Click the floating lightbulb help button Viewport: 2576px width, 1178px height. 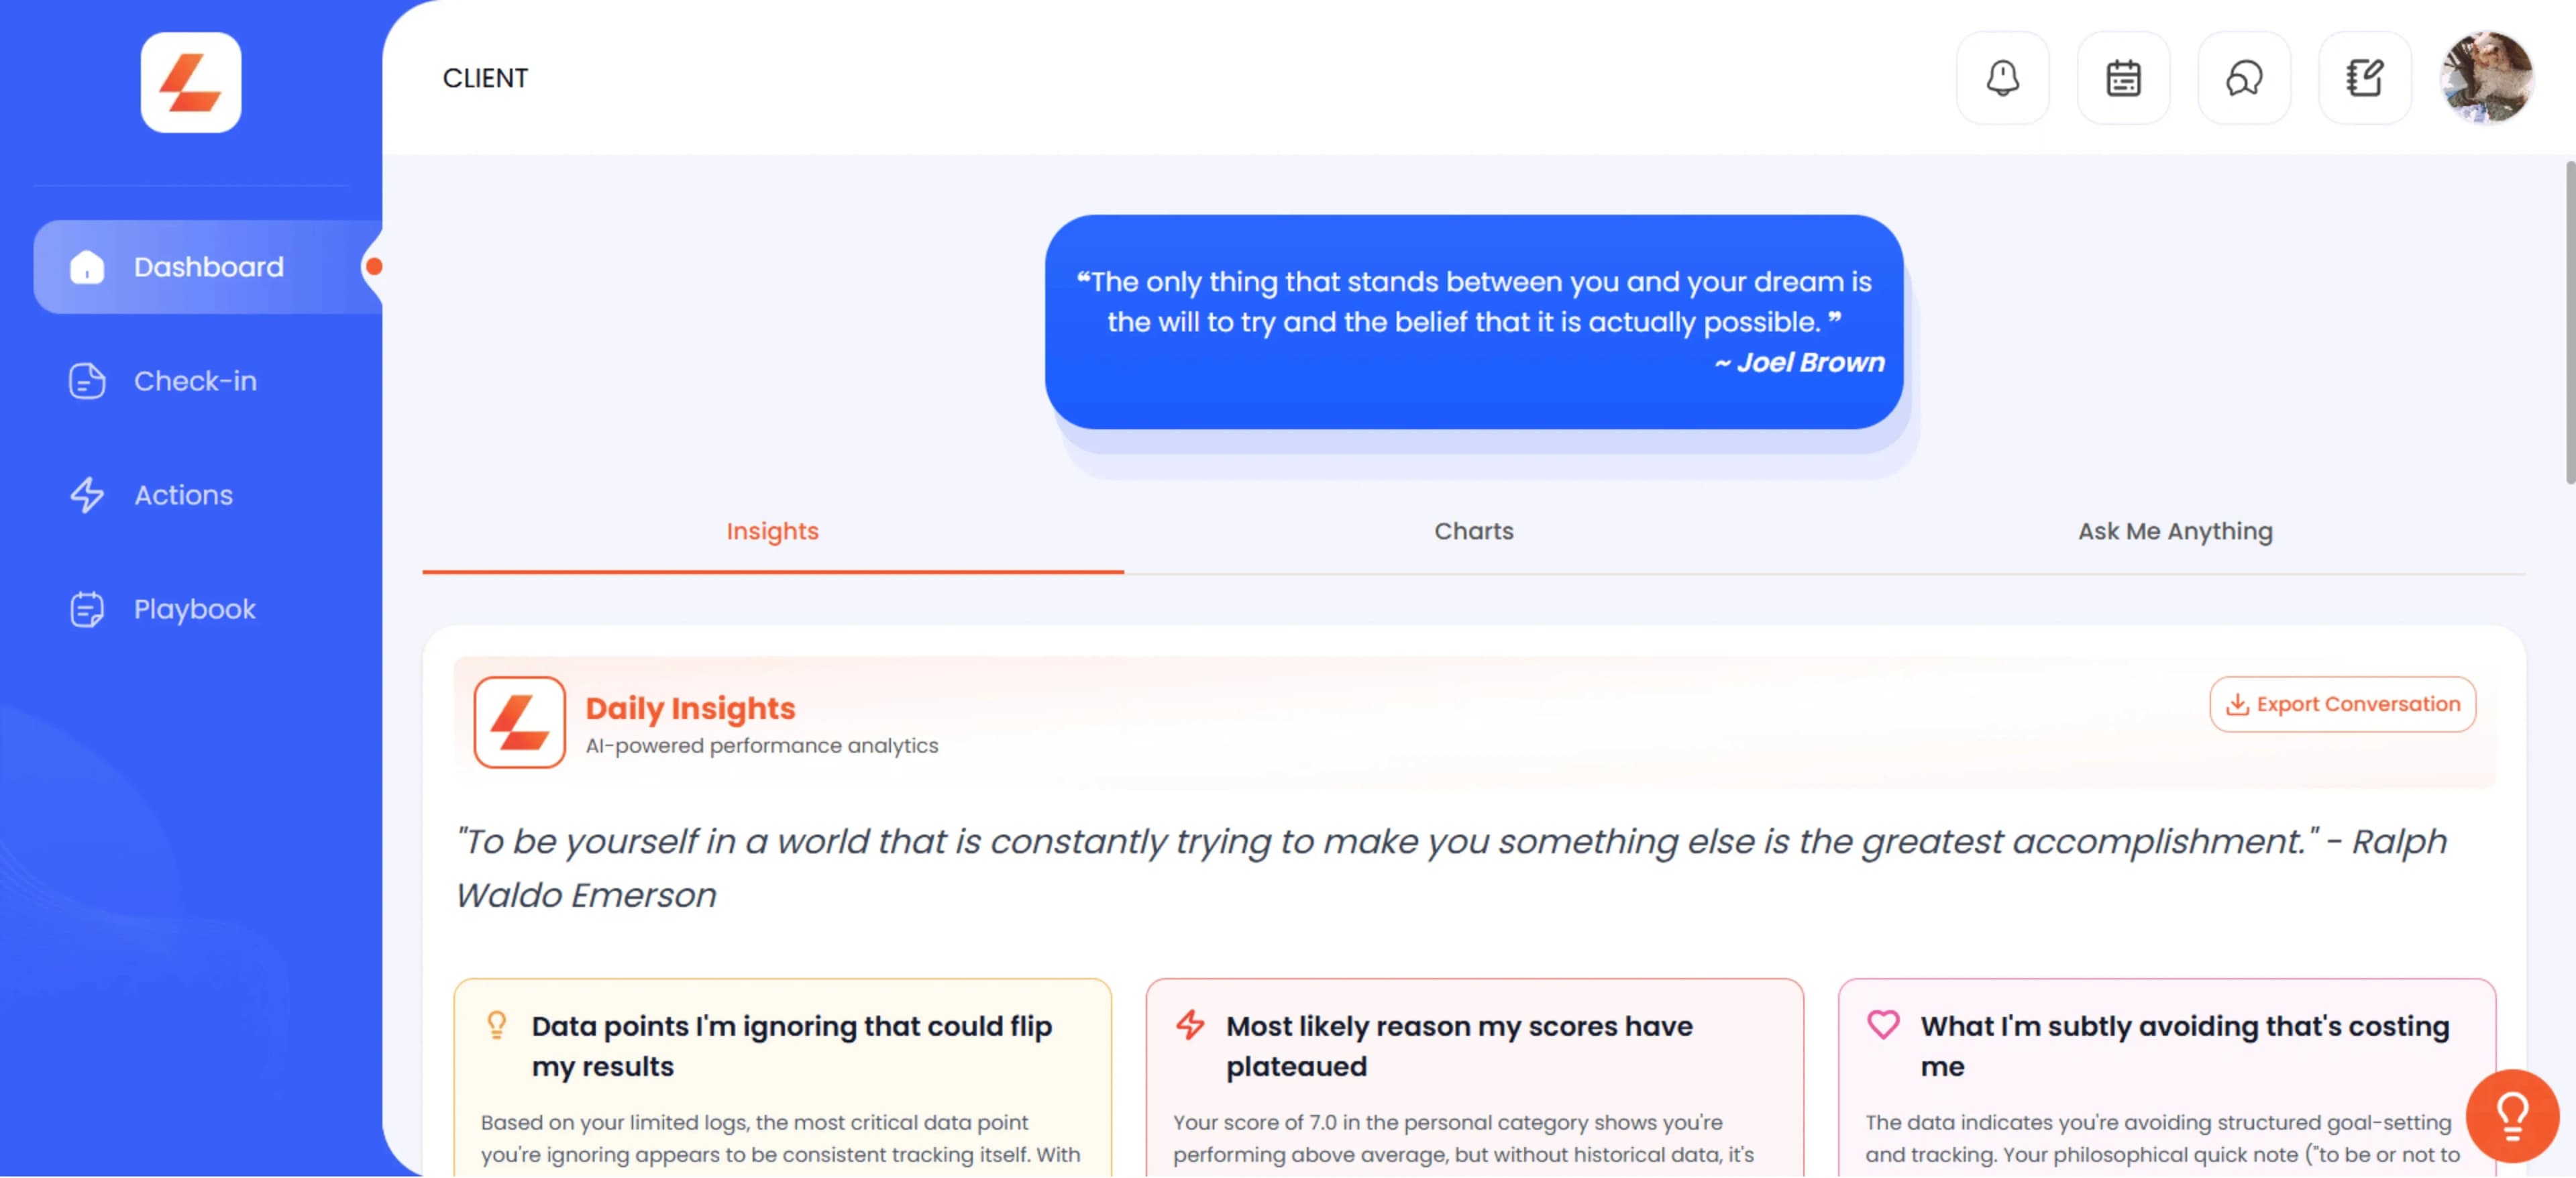coord(2511,1115)
